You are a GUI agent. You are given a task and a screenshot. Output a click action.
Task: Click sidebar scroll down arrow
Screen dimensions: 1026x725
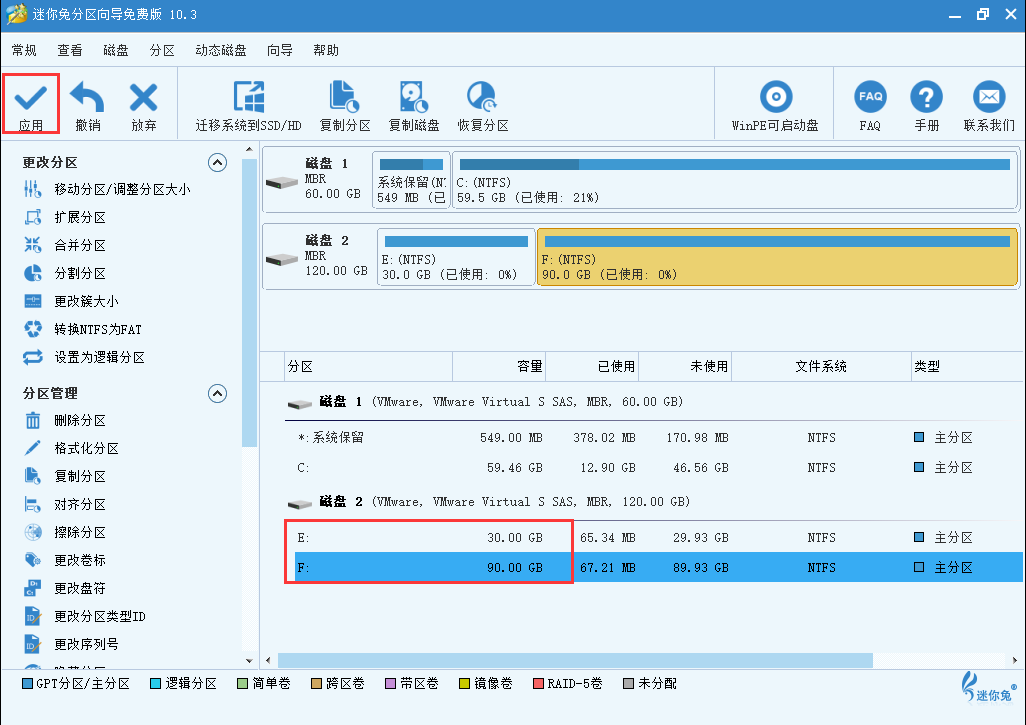pyautogui.click(x=249, y=661)
